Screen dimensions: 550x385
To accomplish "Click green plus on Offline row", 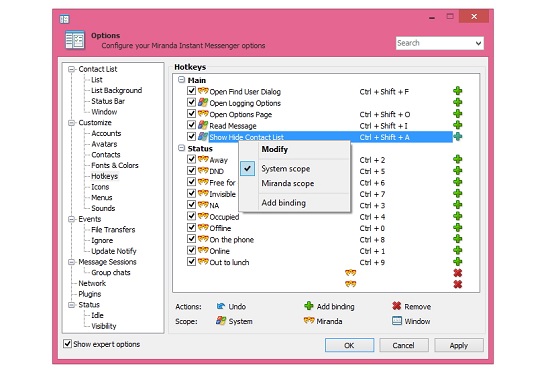I will click(457, 228).
